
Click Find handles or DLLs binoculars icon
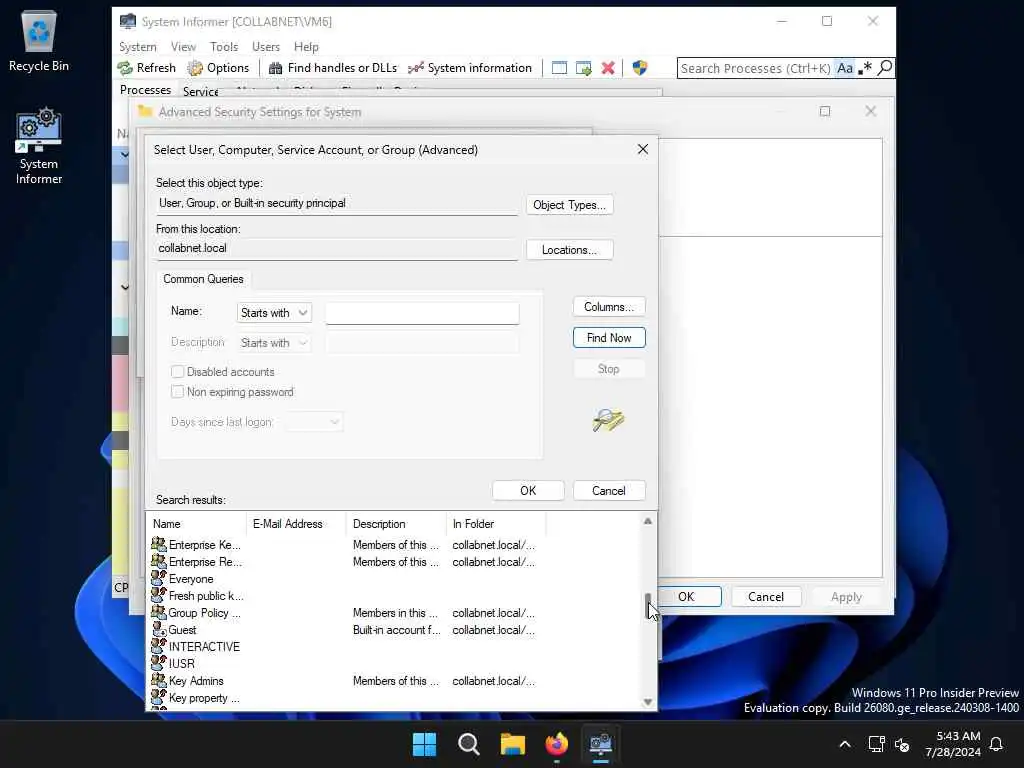coord(276,68)
